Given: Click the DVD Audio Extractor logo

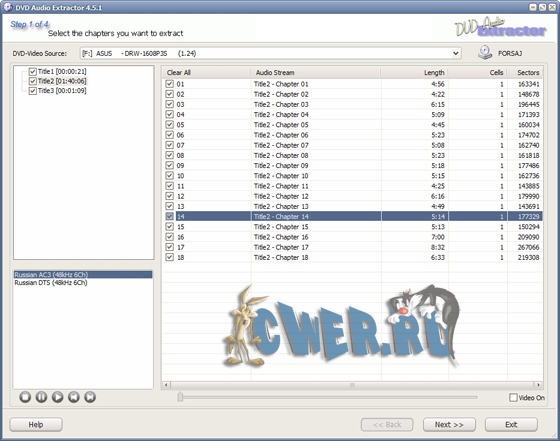Looking at the screenshot, I should pos(500,28).
